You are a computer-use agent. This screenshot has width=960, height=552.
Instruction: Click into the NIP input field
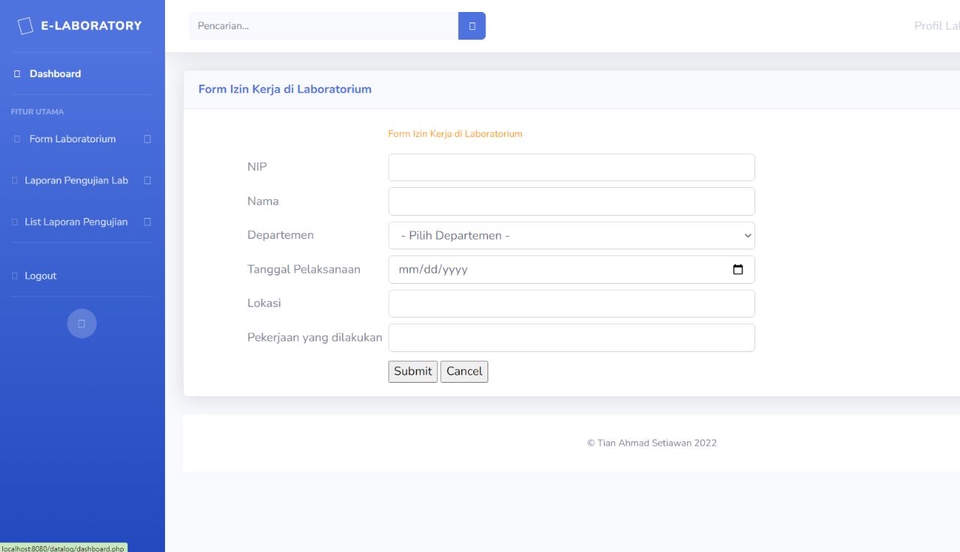(571, 167)
